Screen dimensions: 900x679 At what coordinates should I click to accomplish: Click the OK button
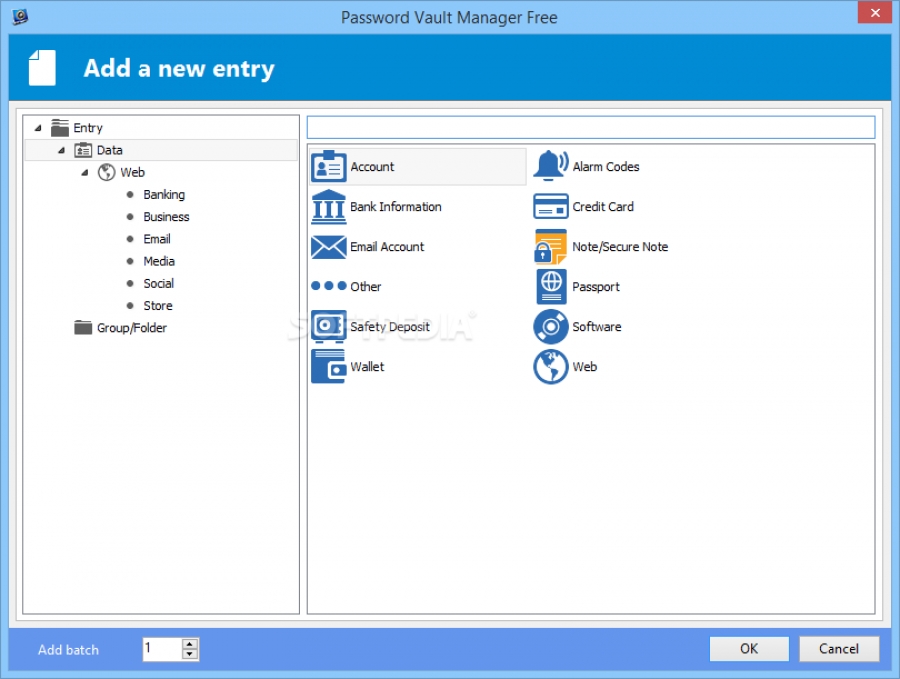tap(749, 649)
